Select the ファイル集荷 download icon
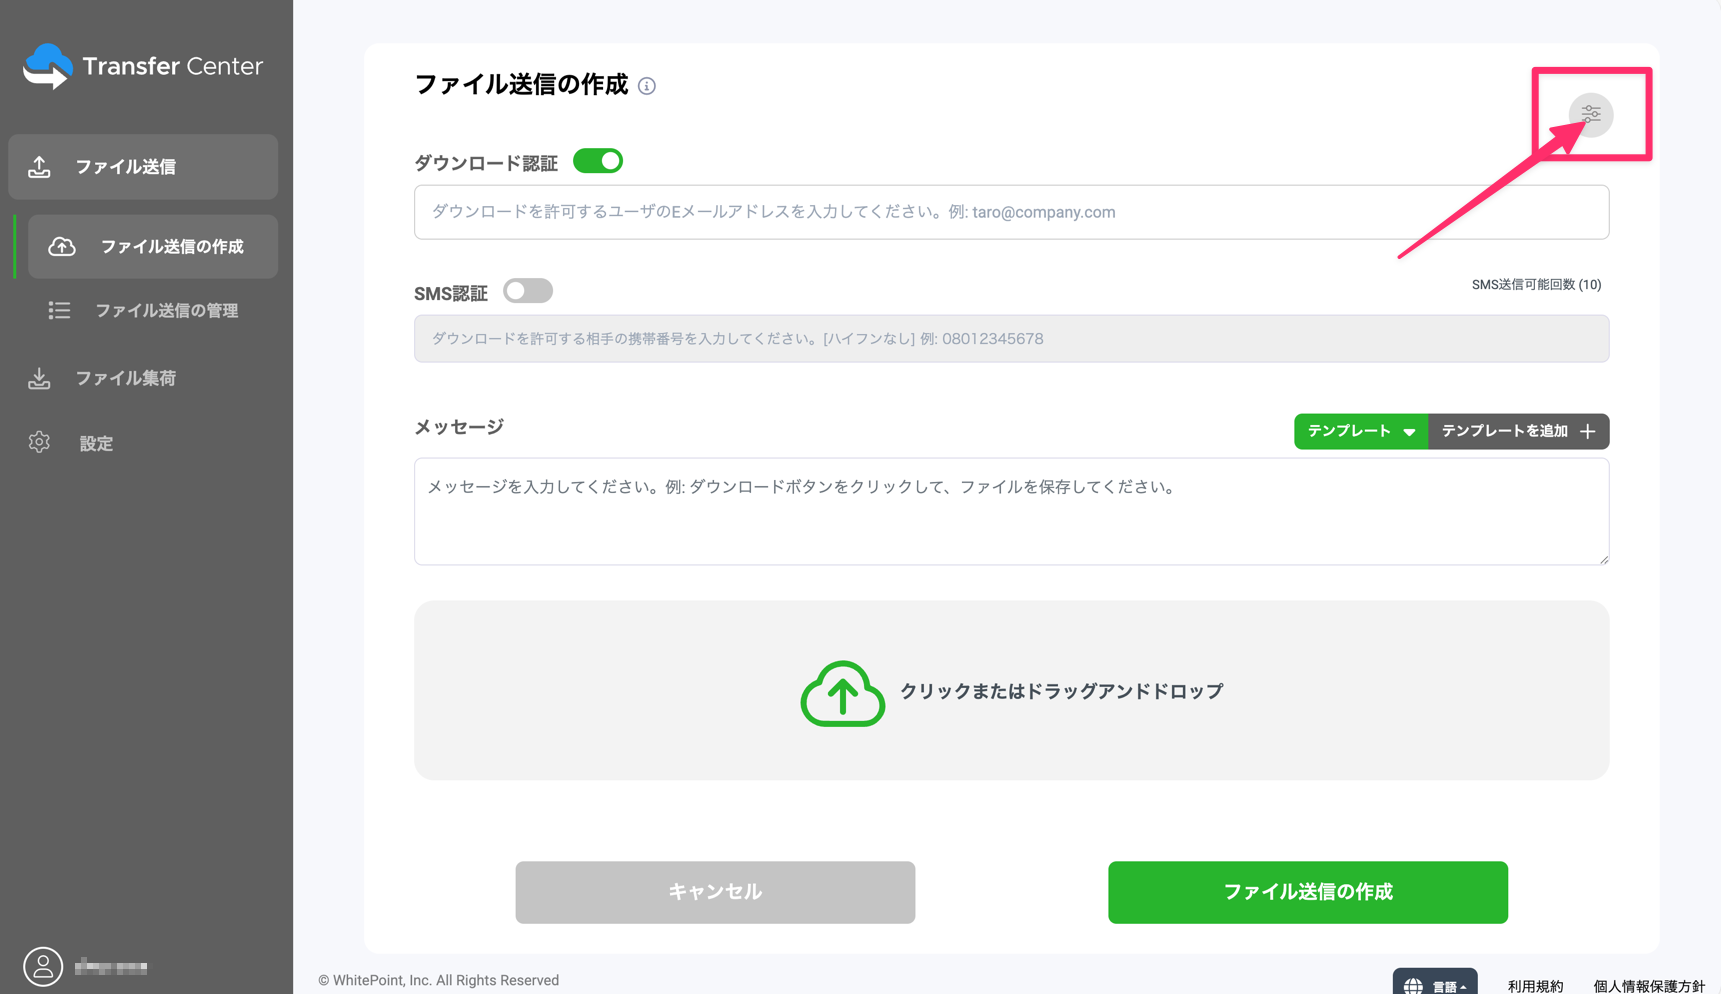 point(39,378)
